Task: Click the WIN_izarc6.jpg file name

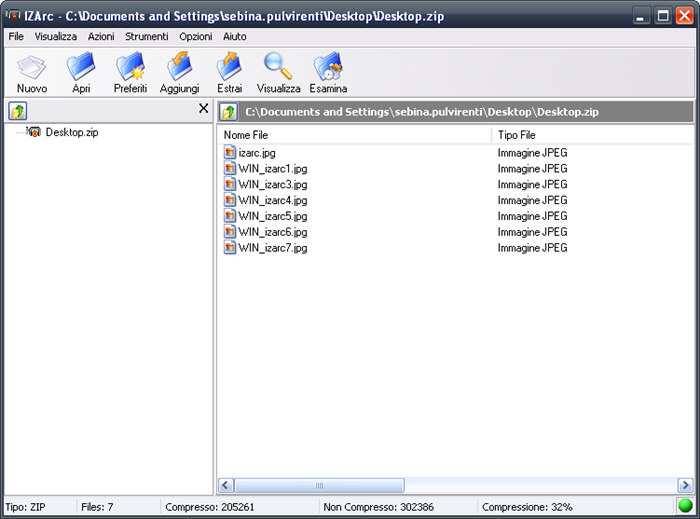Action: point(273,232)
